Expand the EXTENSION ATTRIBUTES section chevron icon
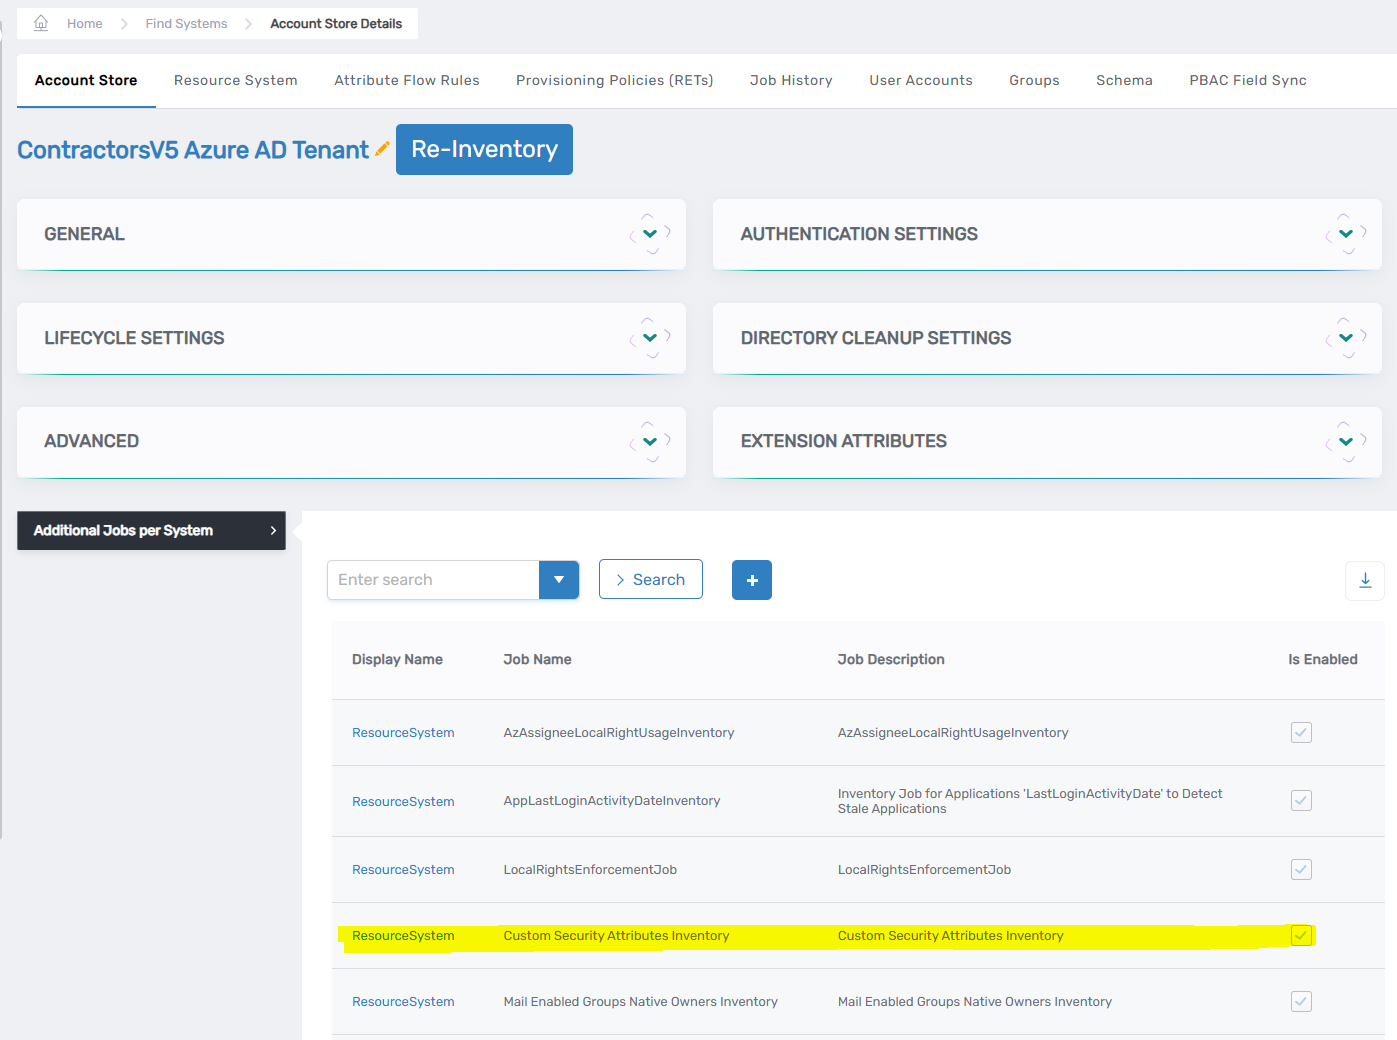The image size is (1397, 1040). coord(1344,441)
